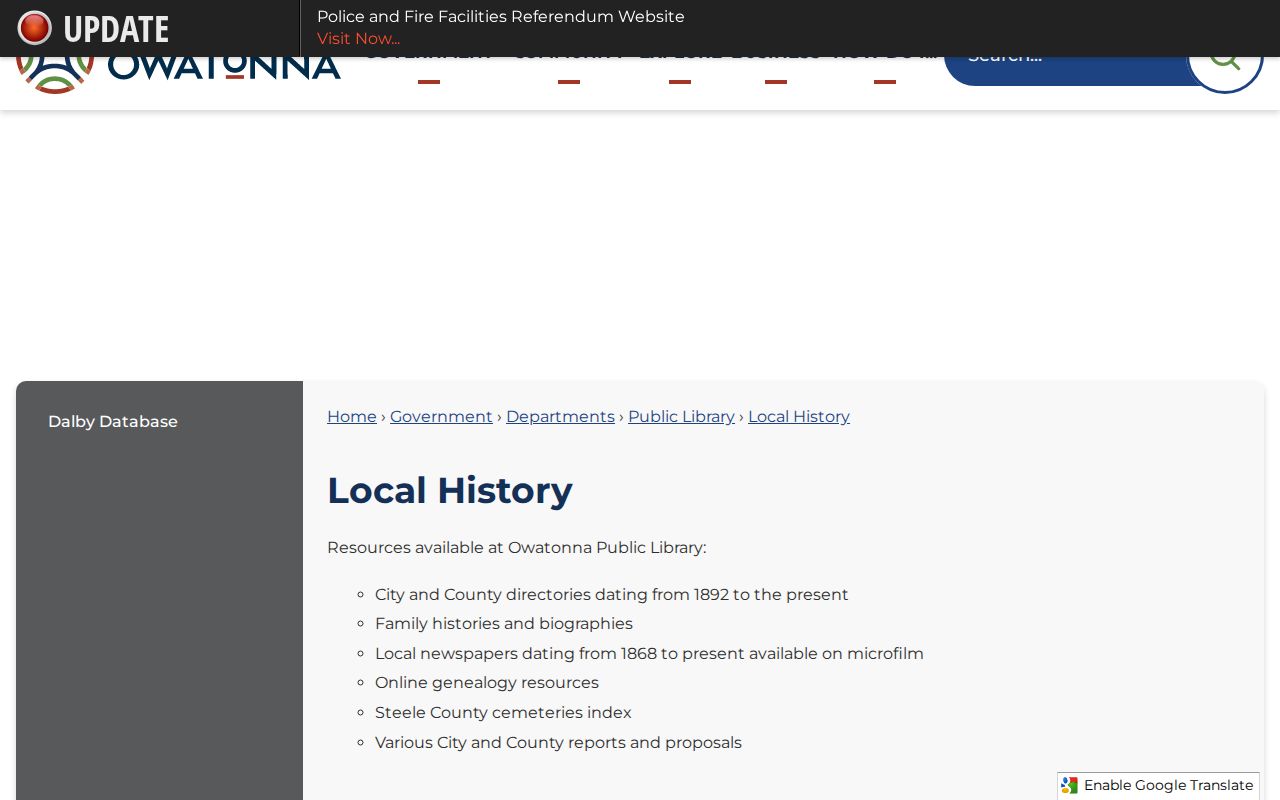Open the Visit Now link in banner
This screenshot has width=1280, height=800.
[x=358, y=39]
